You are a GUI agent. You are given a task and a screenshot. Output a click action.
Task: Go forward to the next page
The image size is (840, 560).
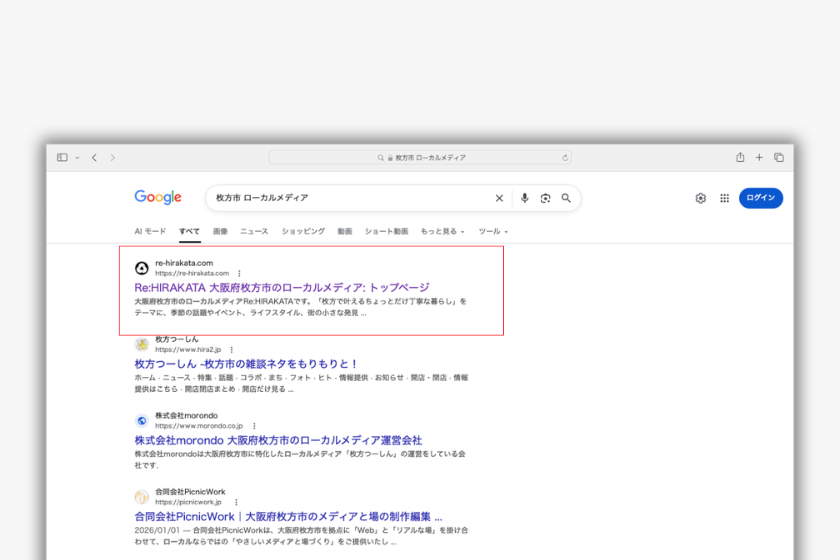[x=112, y=158]
